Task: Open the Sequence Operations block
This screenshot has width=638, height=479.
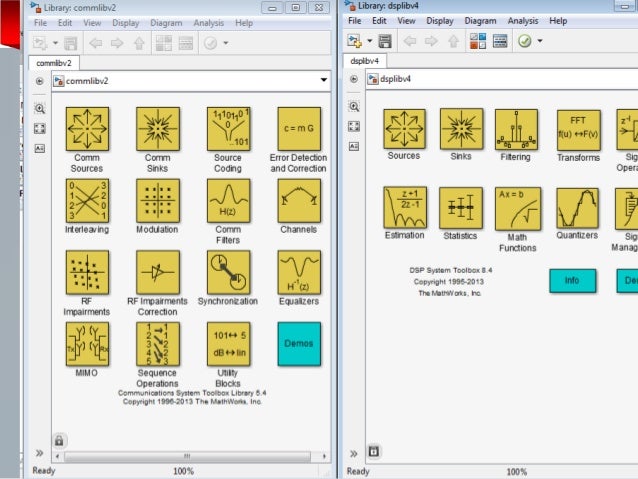Action: click(x=158, y=344)
